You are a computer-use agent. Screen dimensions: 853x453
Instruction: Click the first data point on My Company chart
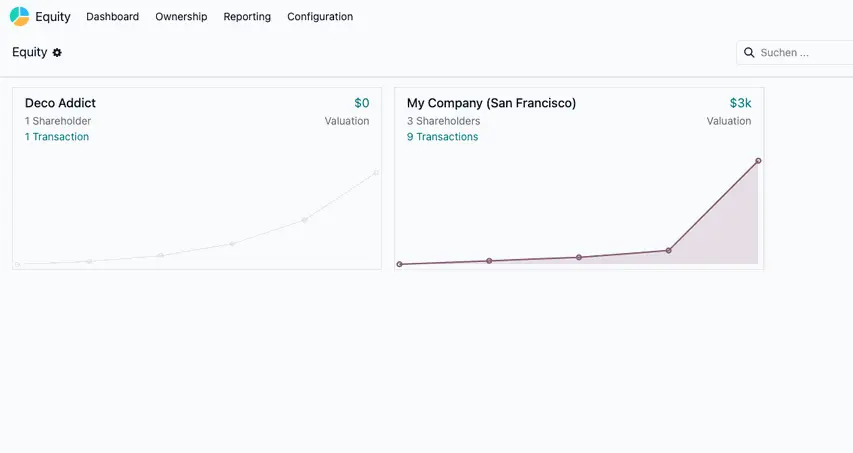tap(400, 264)
